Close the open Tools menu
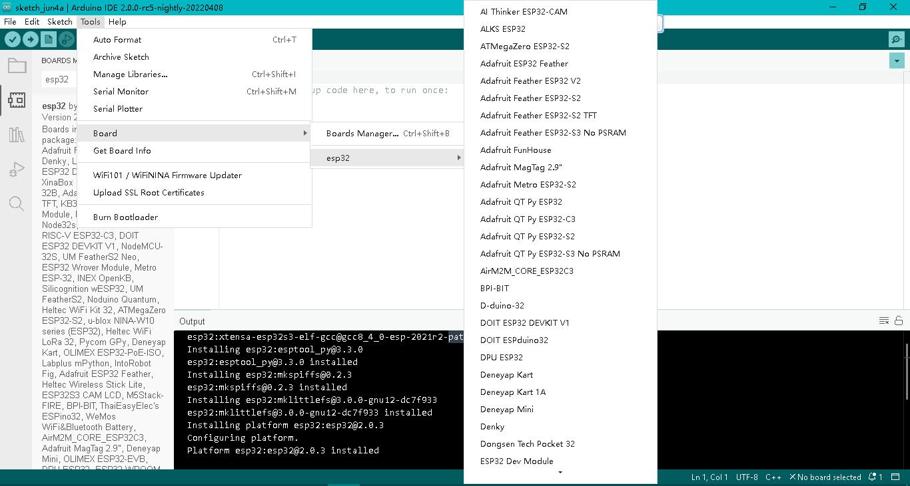Image resolution: width=910 pixels, height=486 pixels. (x=91, y=21)
